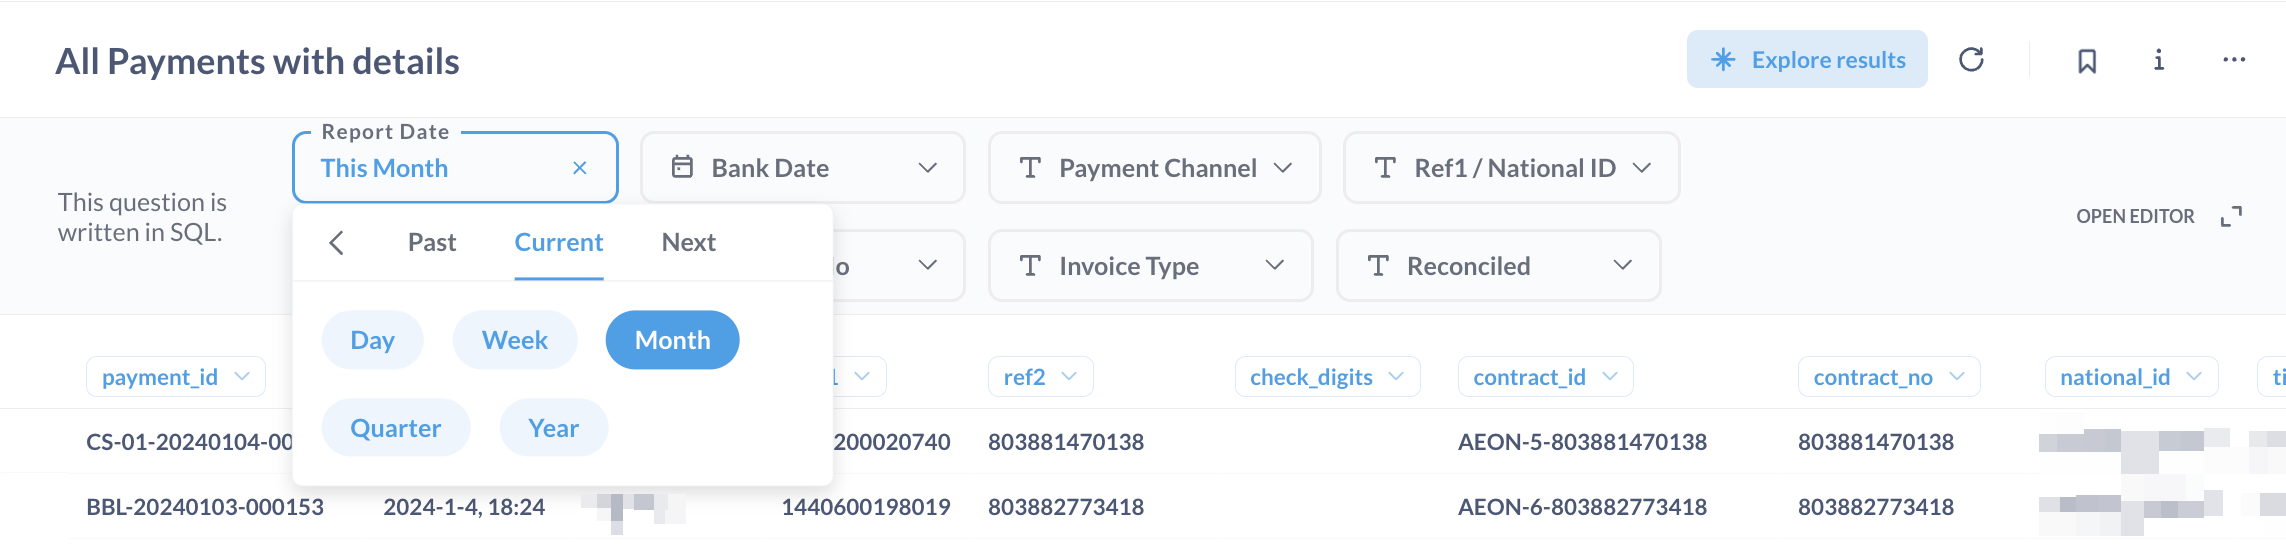2286x552 pixels.
Task: Switch to the Next tab
Action: point(688,243)
